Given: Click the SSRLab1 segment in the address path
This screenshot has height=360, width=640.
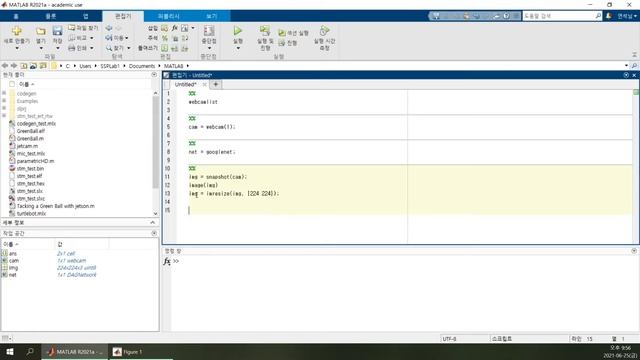Looking at the screenshot, I should click(x=109, y=66).
